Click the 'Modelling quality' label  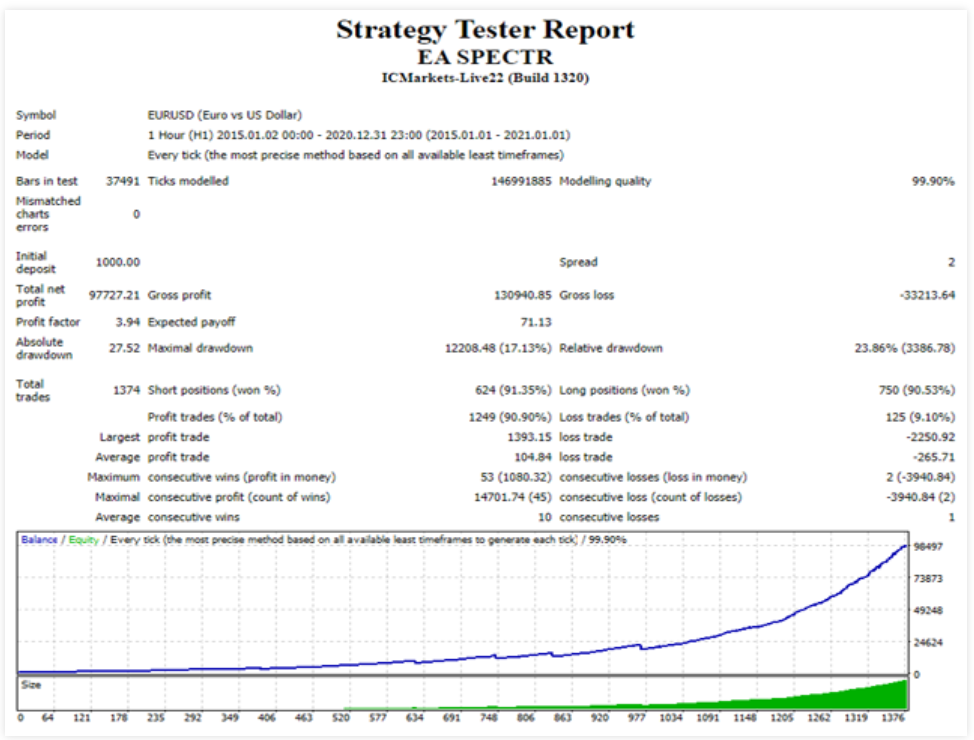point(606,181)
